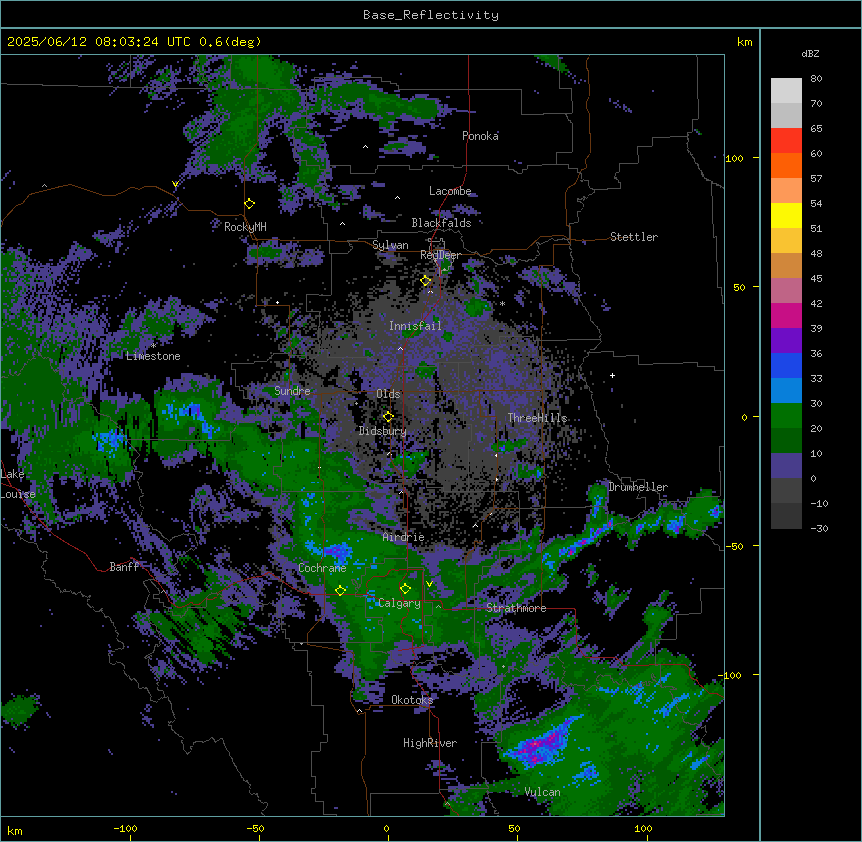This screenshot has height=842, width=862.
Task: Click the RedDeer city label
Action: coord(440,255)
